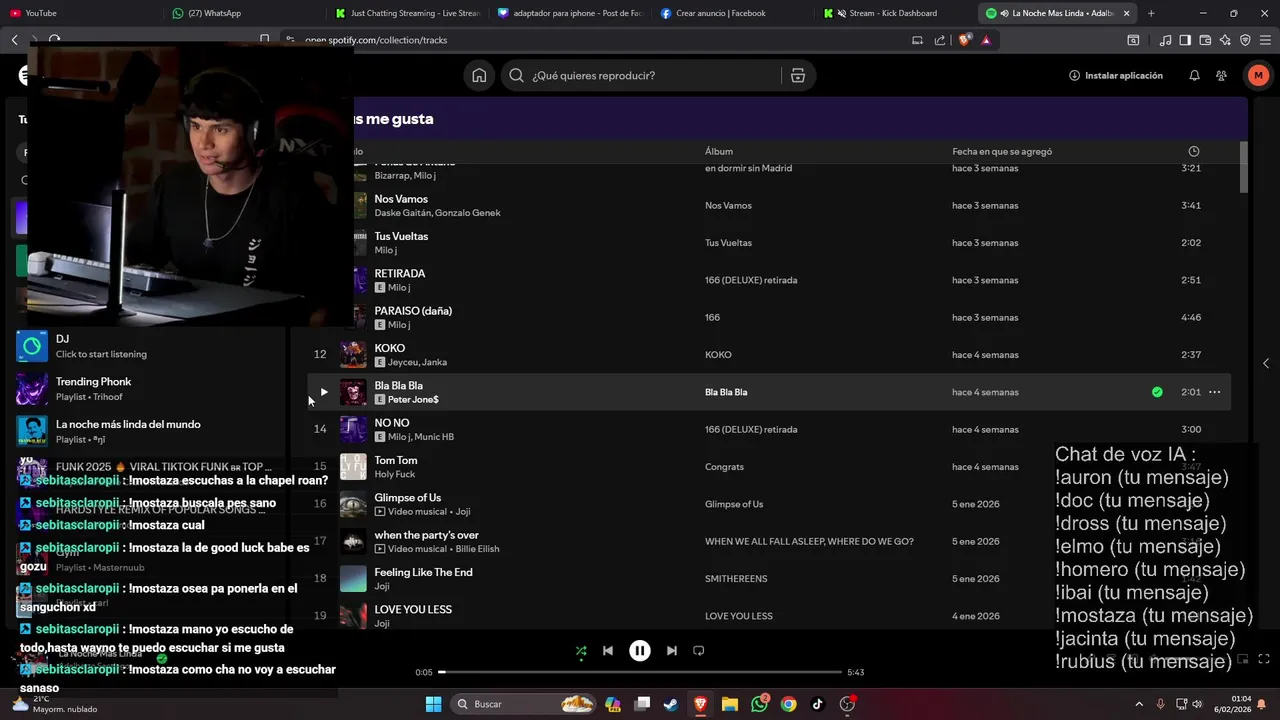Viewport: 1280px width, 720px height.
Task: Open Windows Start menu
Action: tap(433, 704)
